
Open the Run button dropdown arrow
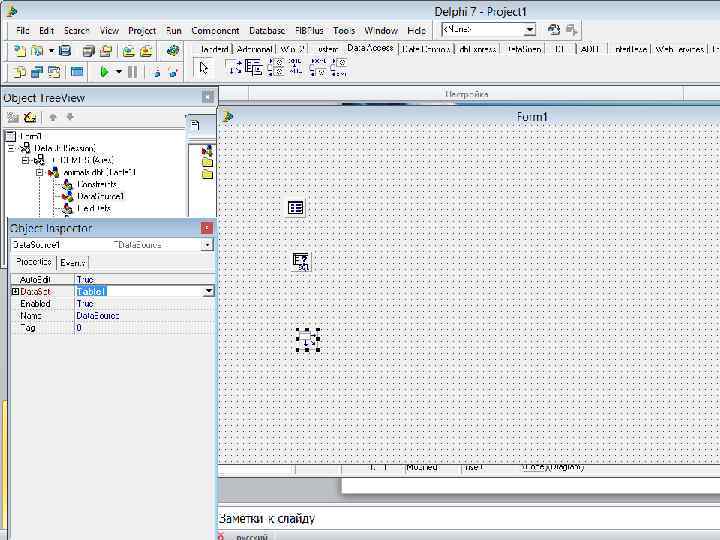click(x=119, y=72)
